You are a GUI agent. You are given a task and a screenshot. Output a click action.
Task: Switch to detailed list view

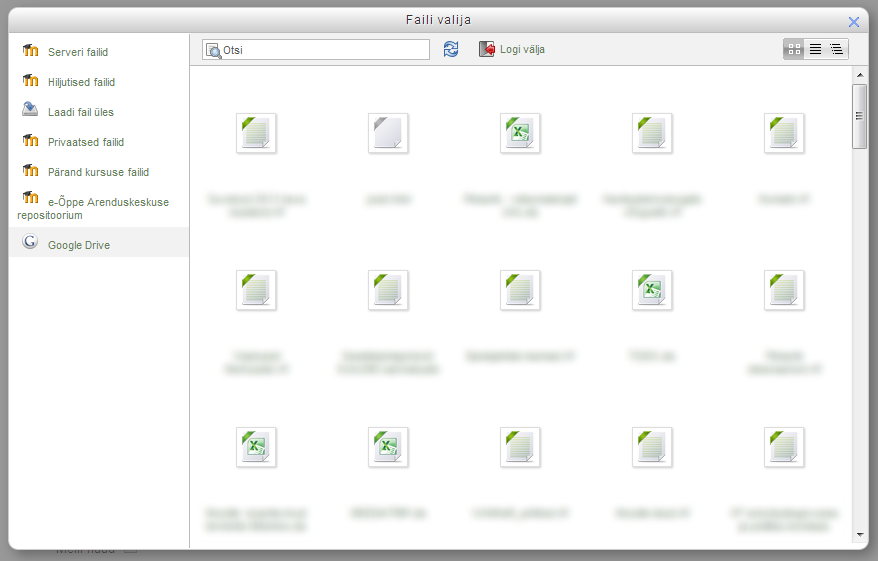coord(815,49)
